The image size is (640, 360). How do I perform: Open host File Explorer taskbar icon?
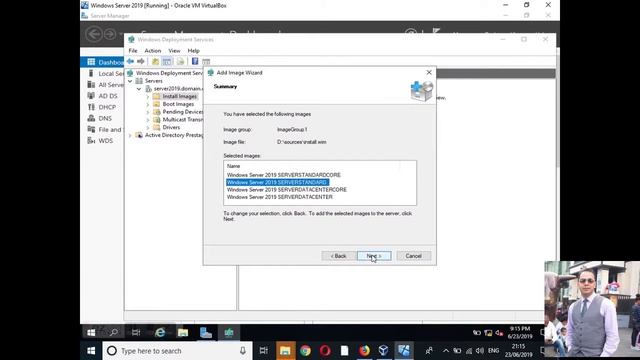coord(285,351)
